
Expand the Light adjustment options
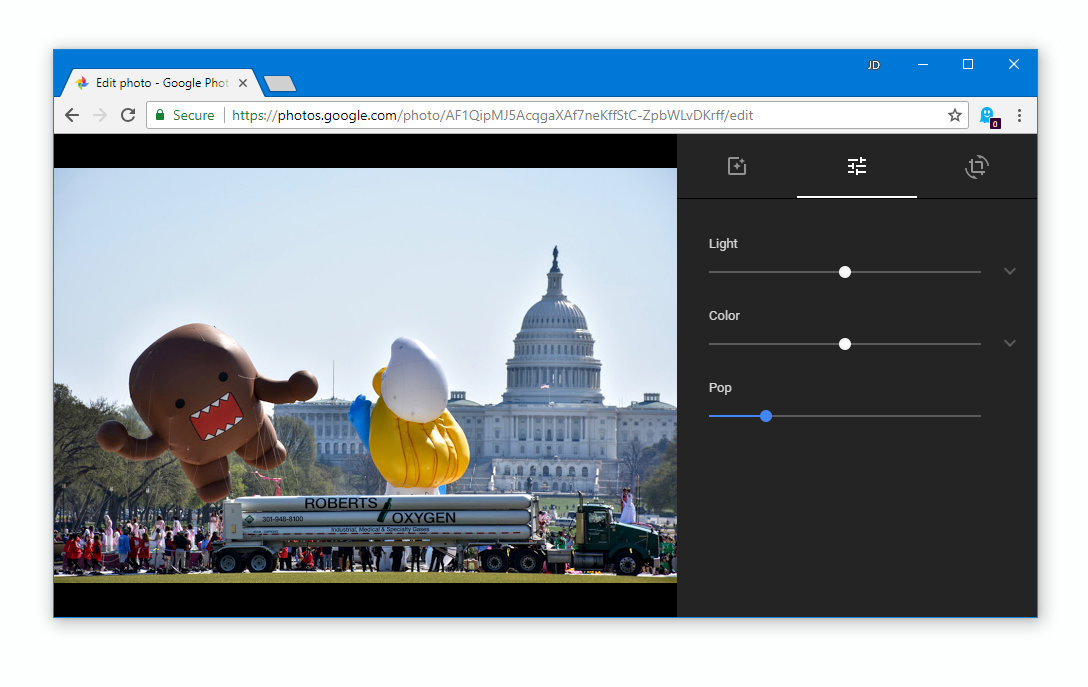point(1010,271)
